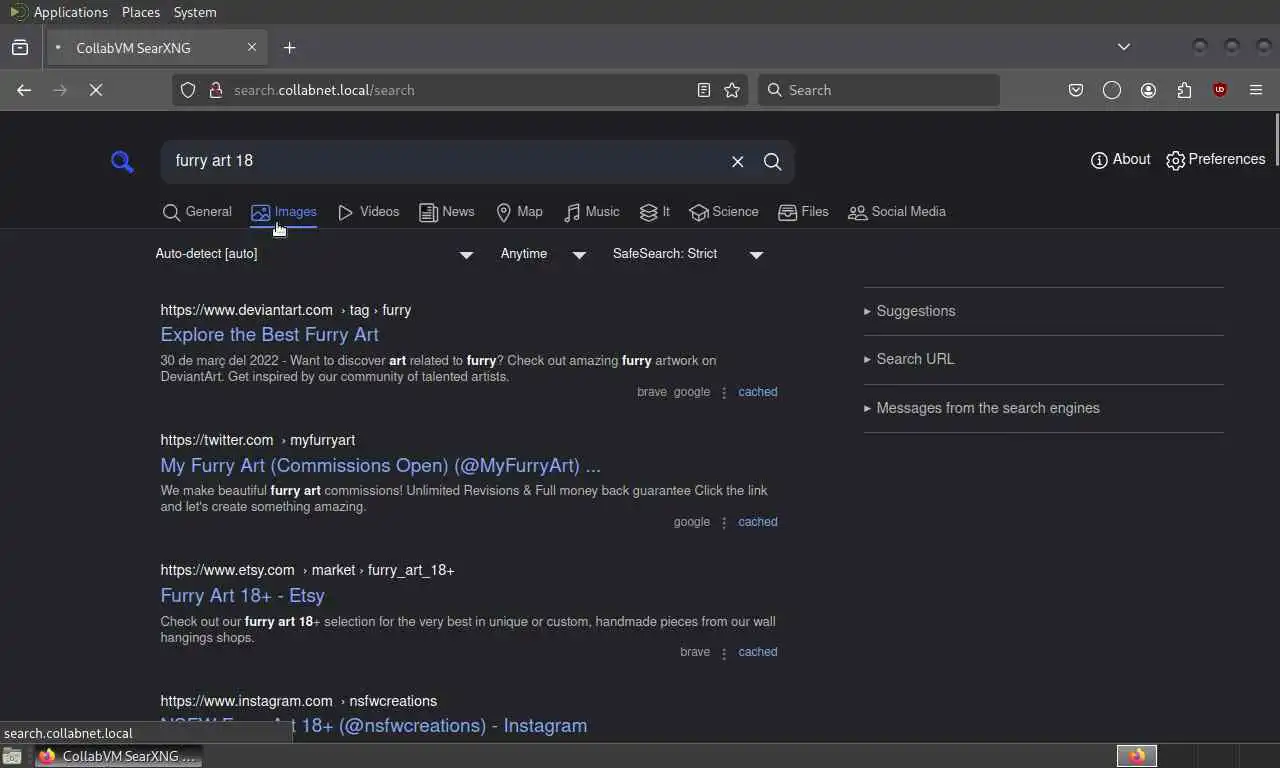Open the options menu for the Etsy result
Viewport: 1280px width, 768px height.
[x=724, y=652]
